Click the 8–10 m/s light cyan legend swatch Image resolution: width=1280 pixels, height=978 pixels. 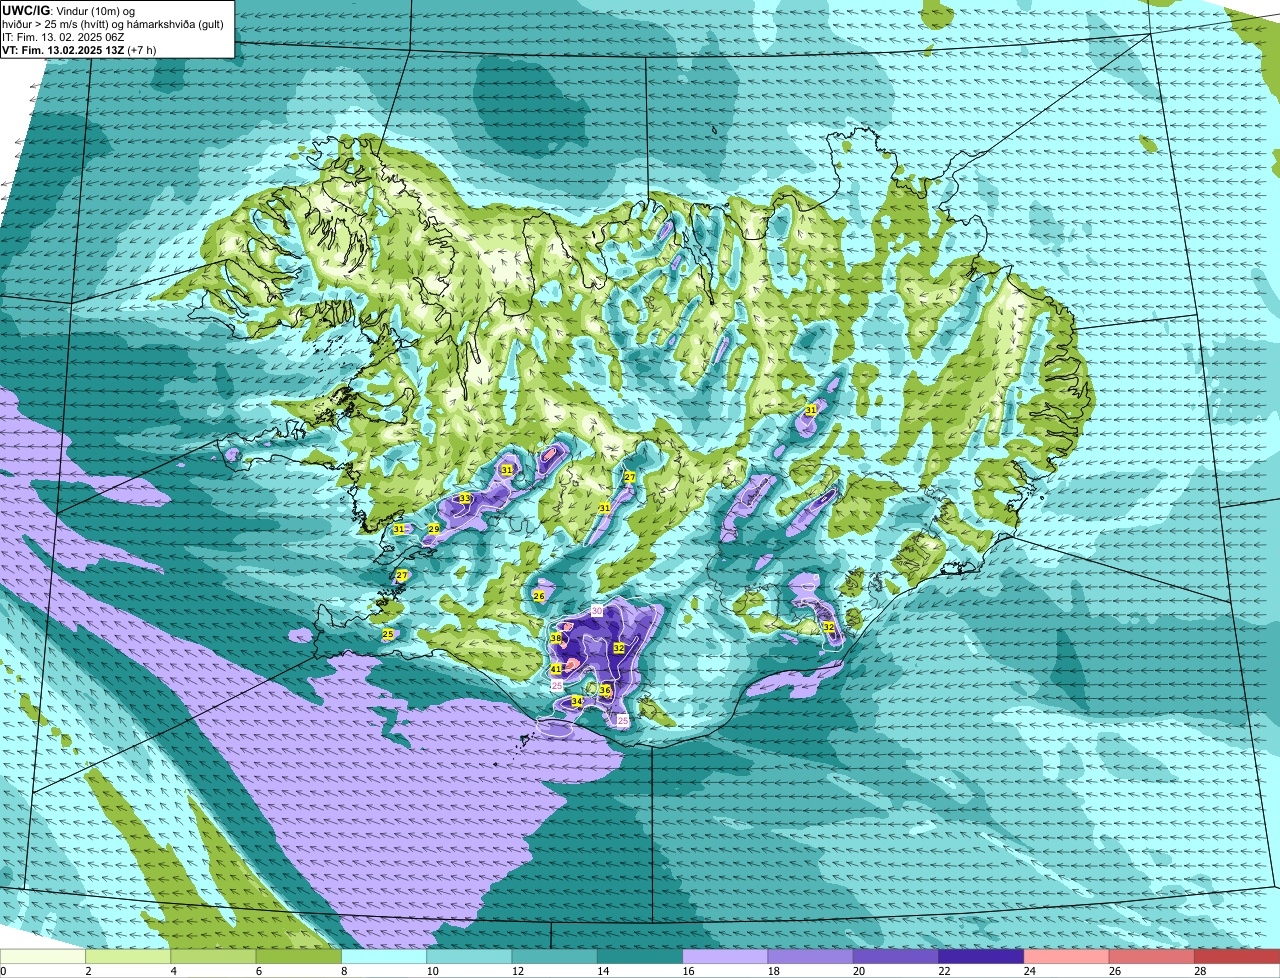tap(384, 957)
